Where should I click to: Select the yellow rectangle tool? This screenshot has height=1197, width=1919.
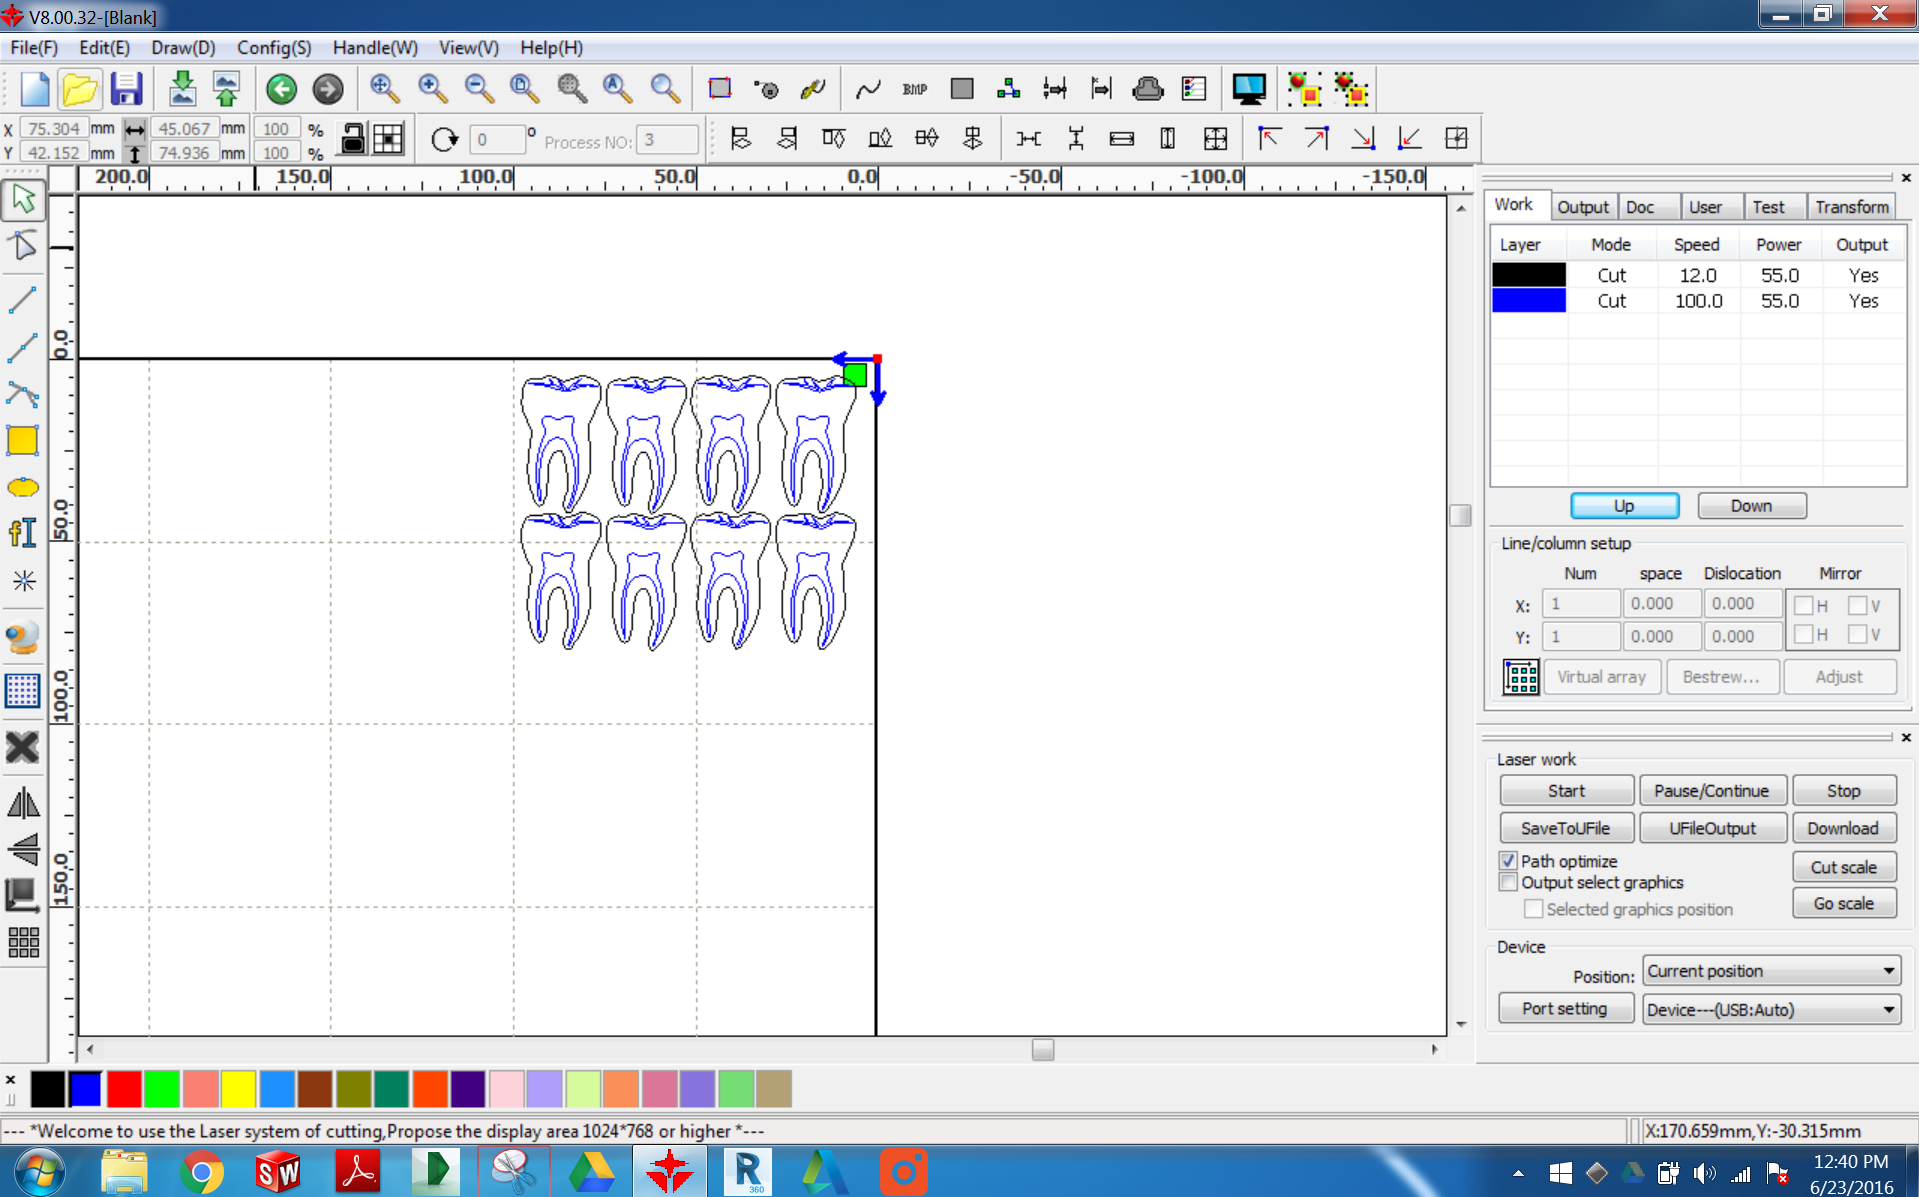[x=23, y=441]
